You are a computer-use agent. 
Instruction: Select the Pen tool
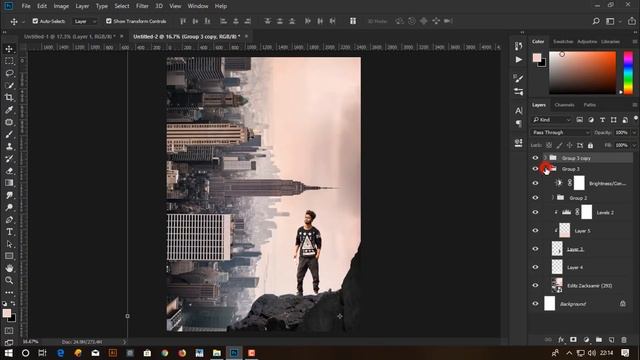9,220
